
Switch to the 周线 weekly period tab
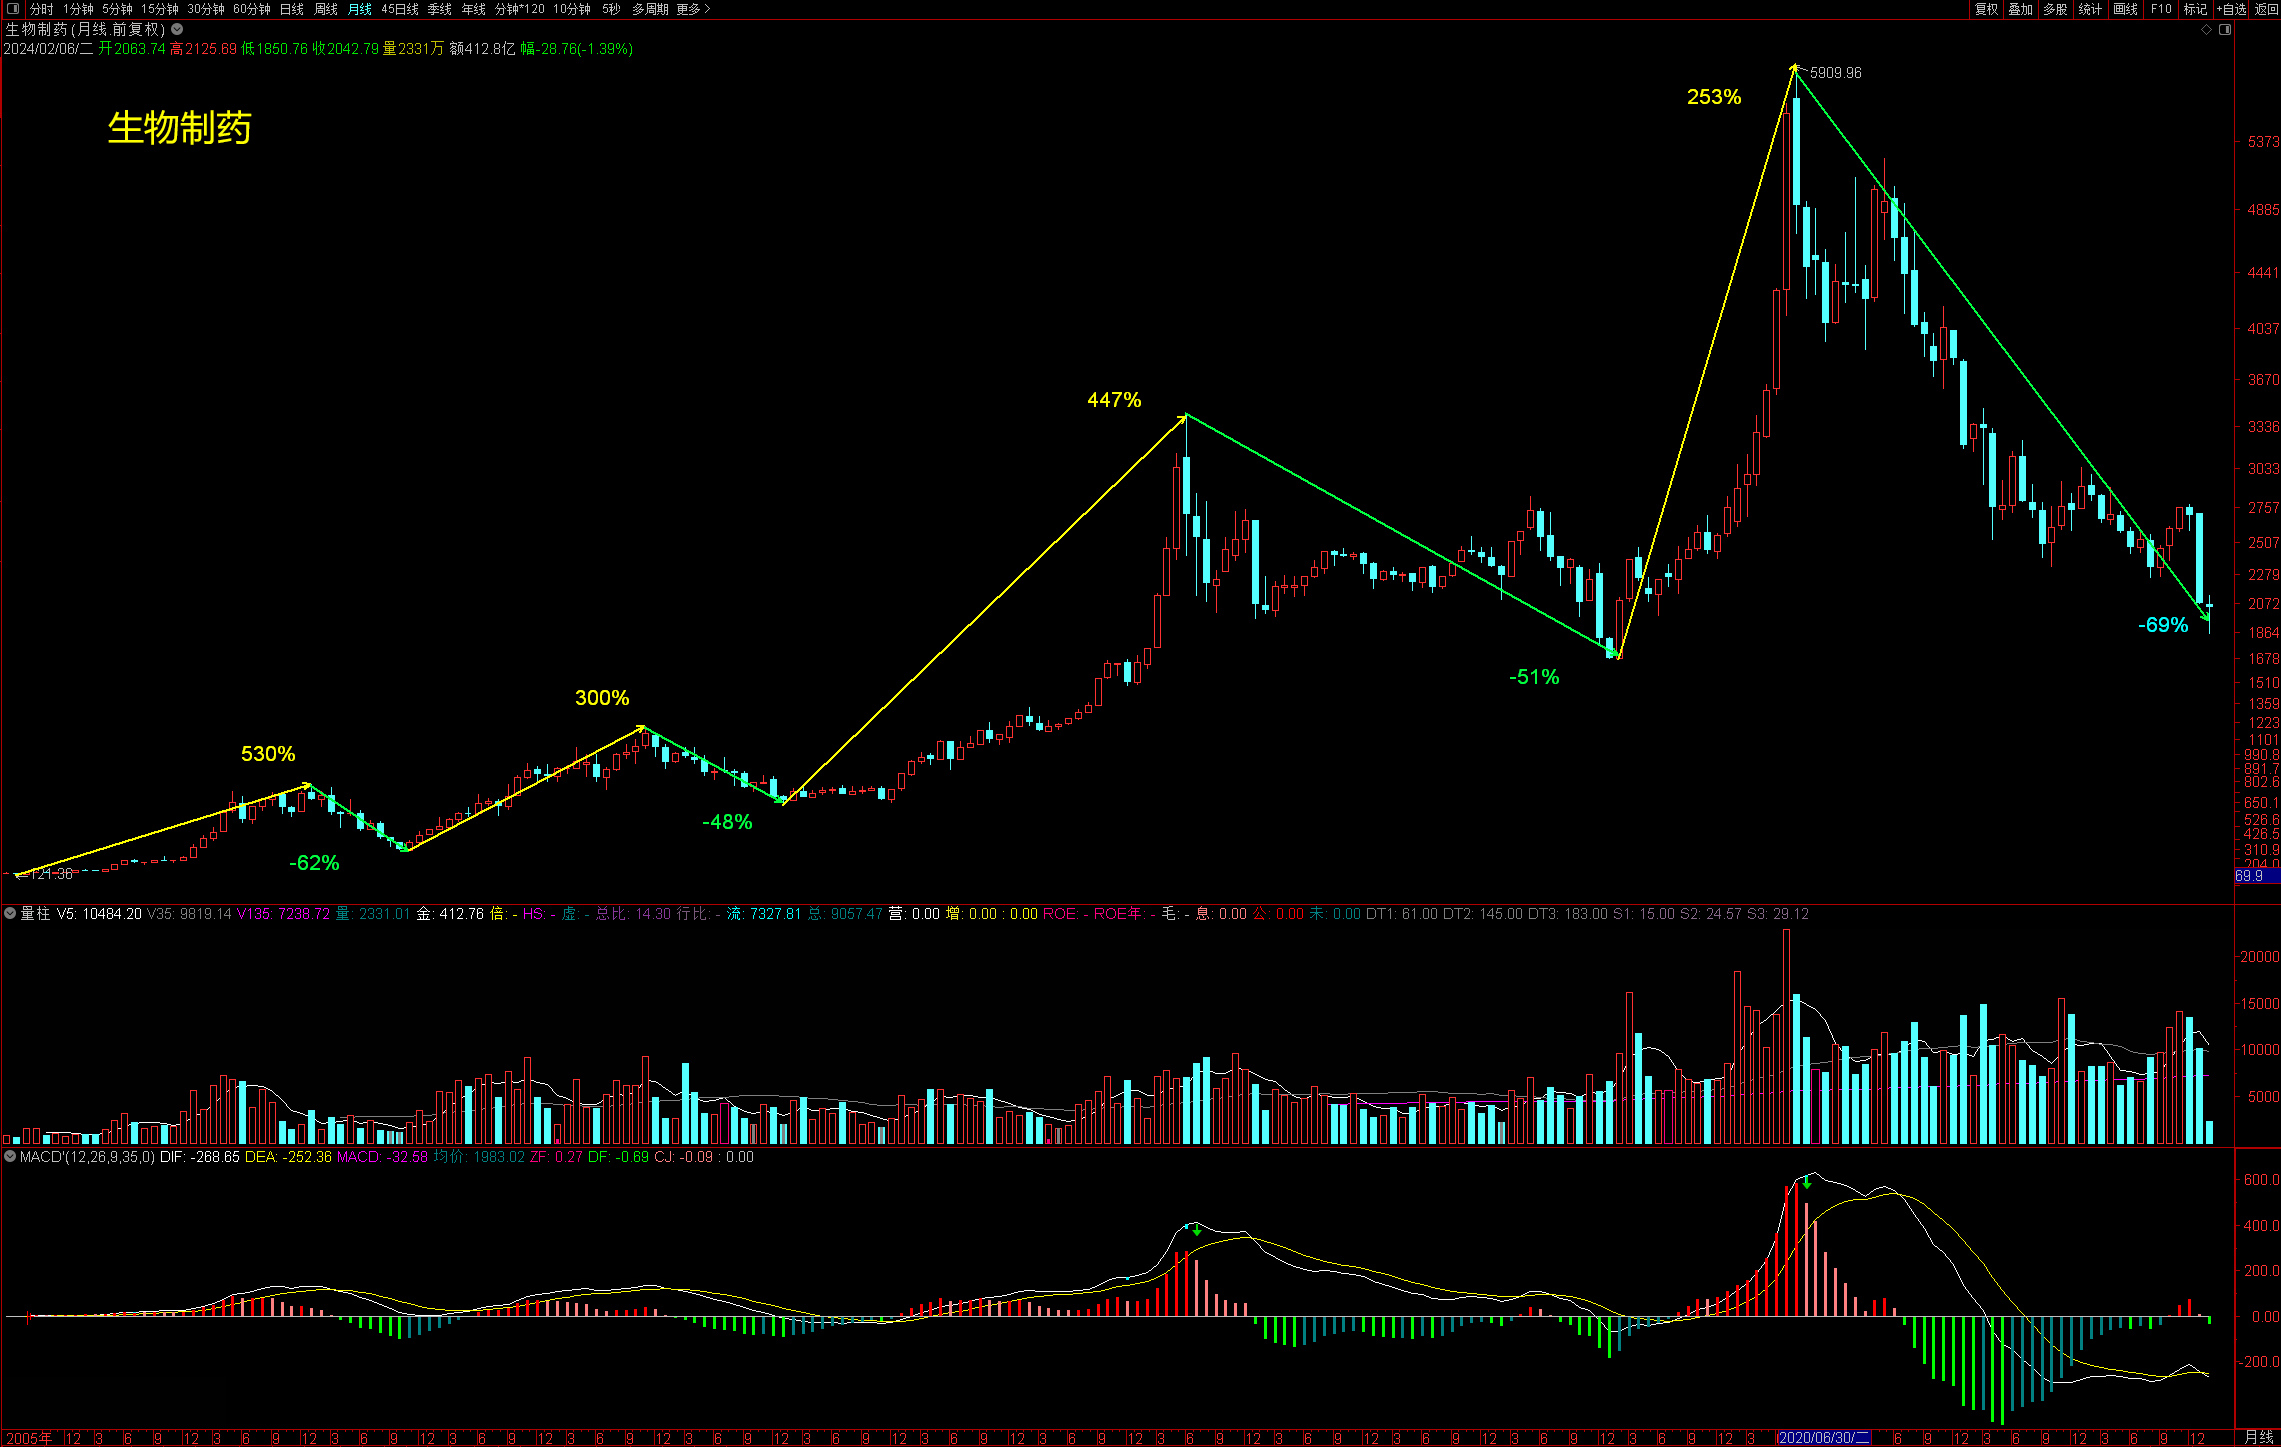point(326,9)
